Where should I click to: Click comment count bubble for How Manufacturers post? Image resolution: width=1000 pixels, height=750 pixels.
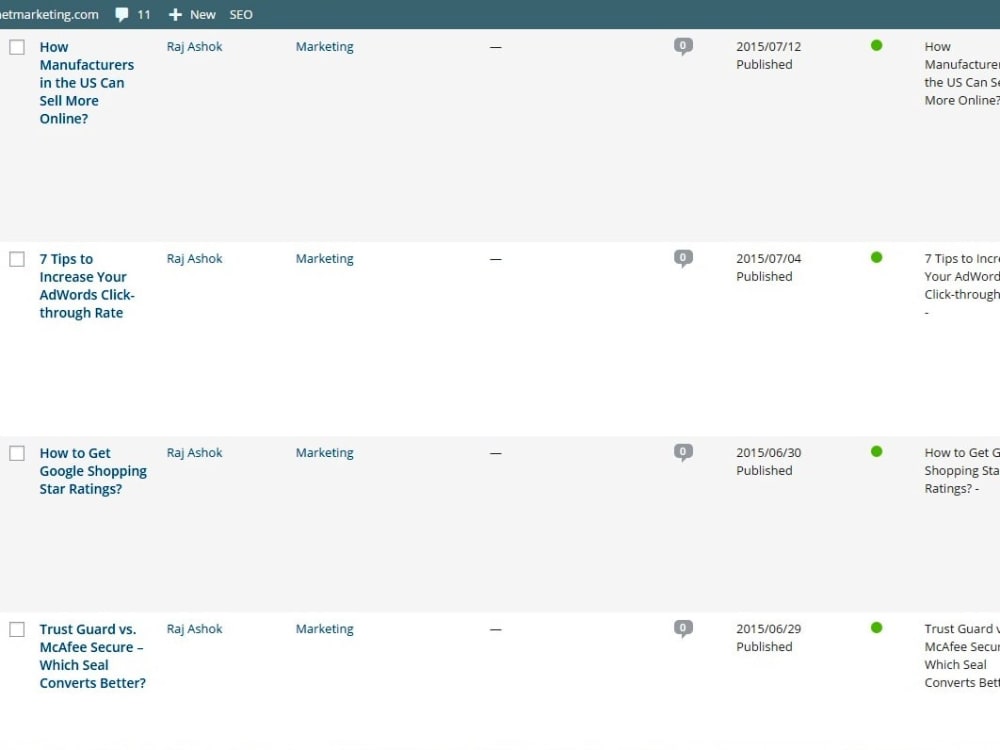click(x=683, y=47)
